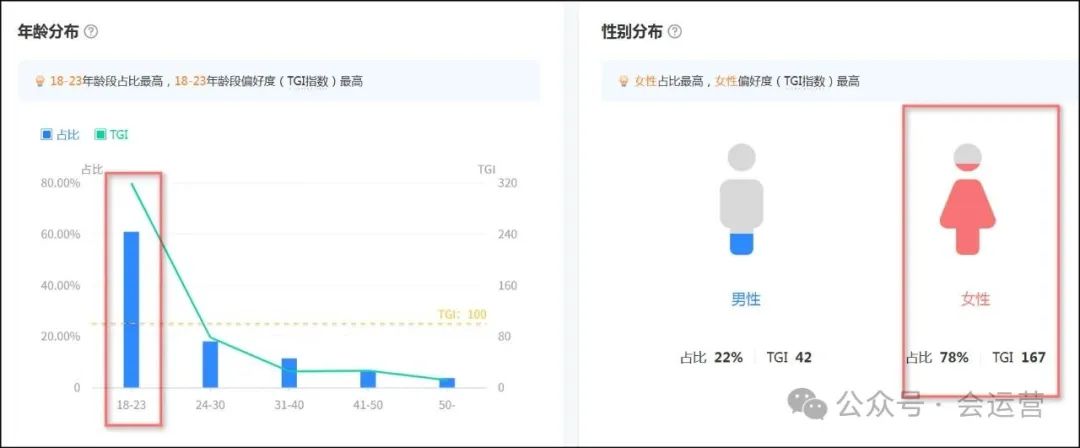Click the 女性 label
The width and height of the screenshot is (1080, 448).
point(975,299)
